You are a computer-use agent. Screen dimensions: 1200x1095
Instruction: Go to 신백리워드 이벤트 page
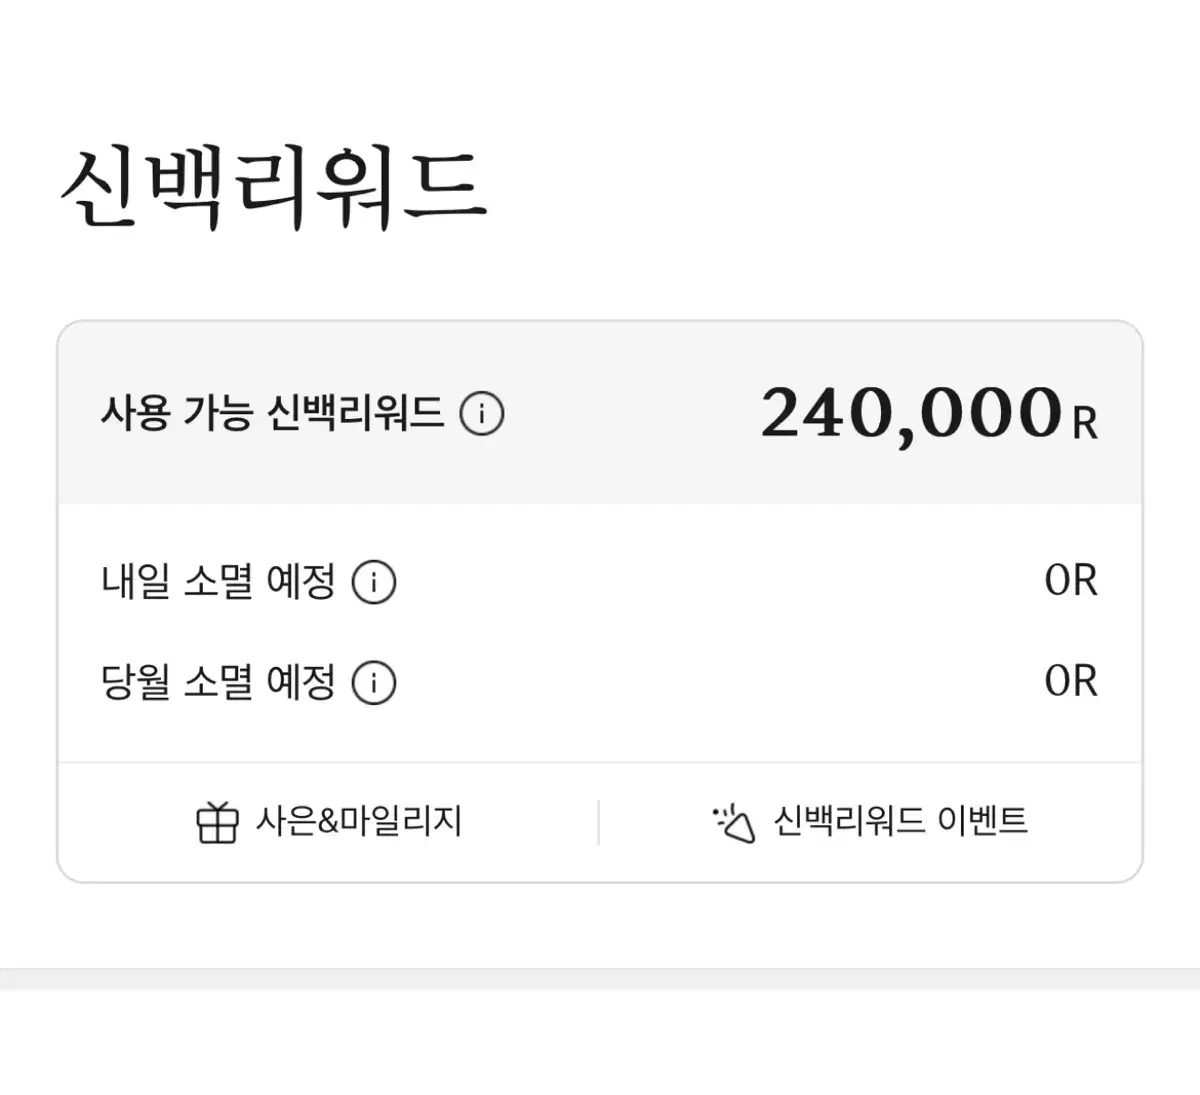tap(900, 822)
